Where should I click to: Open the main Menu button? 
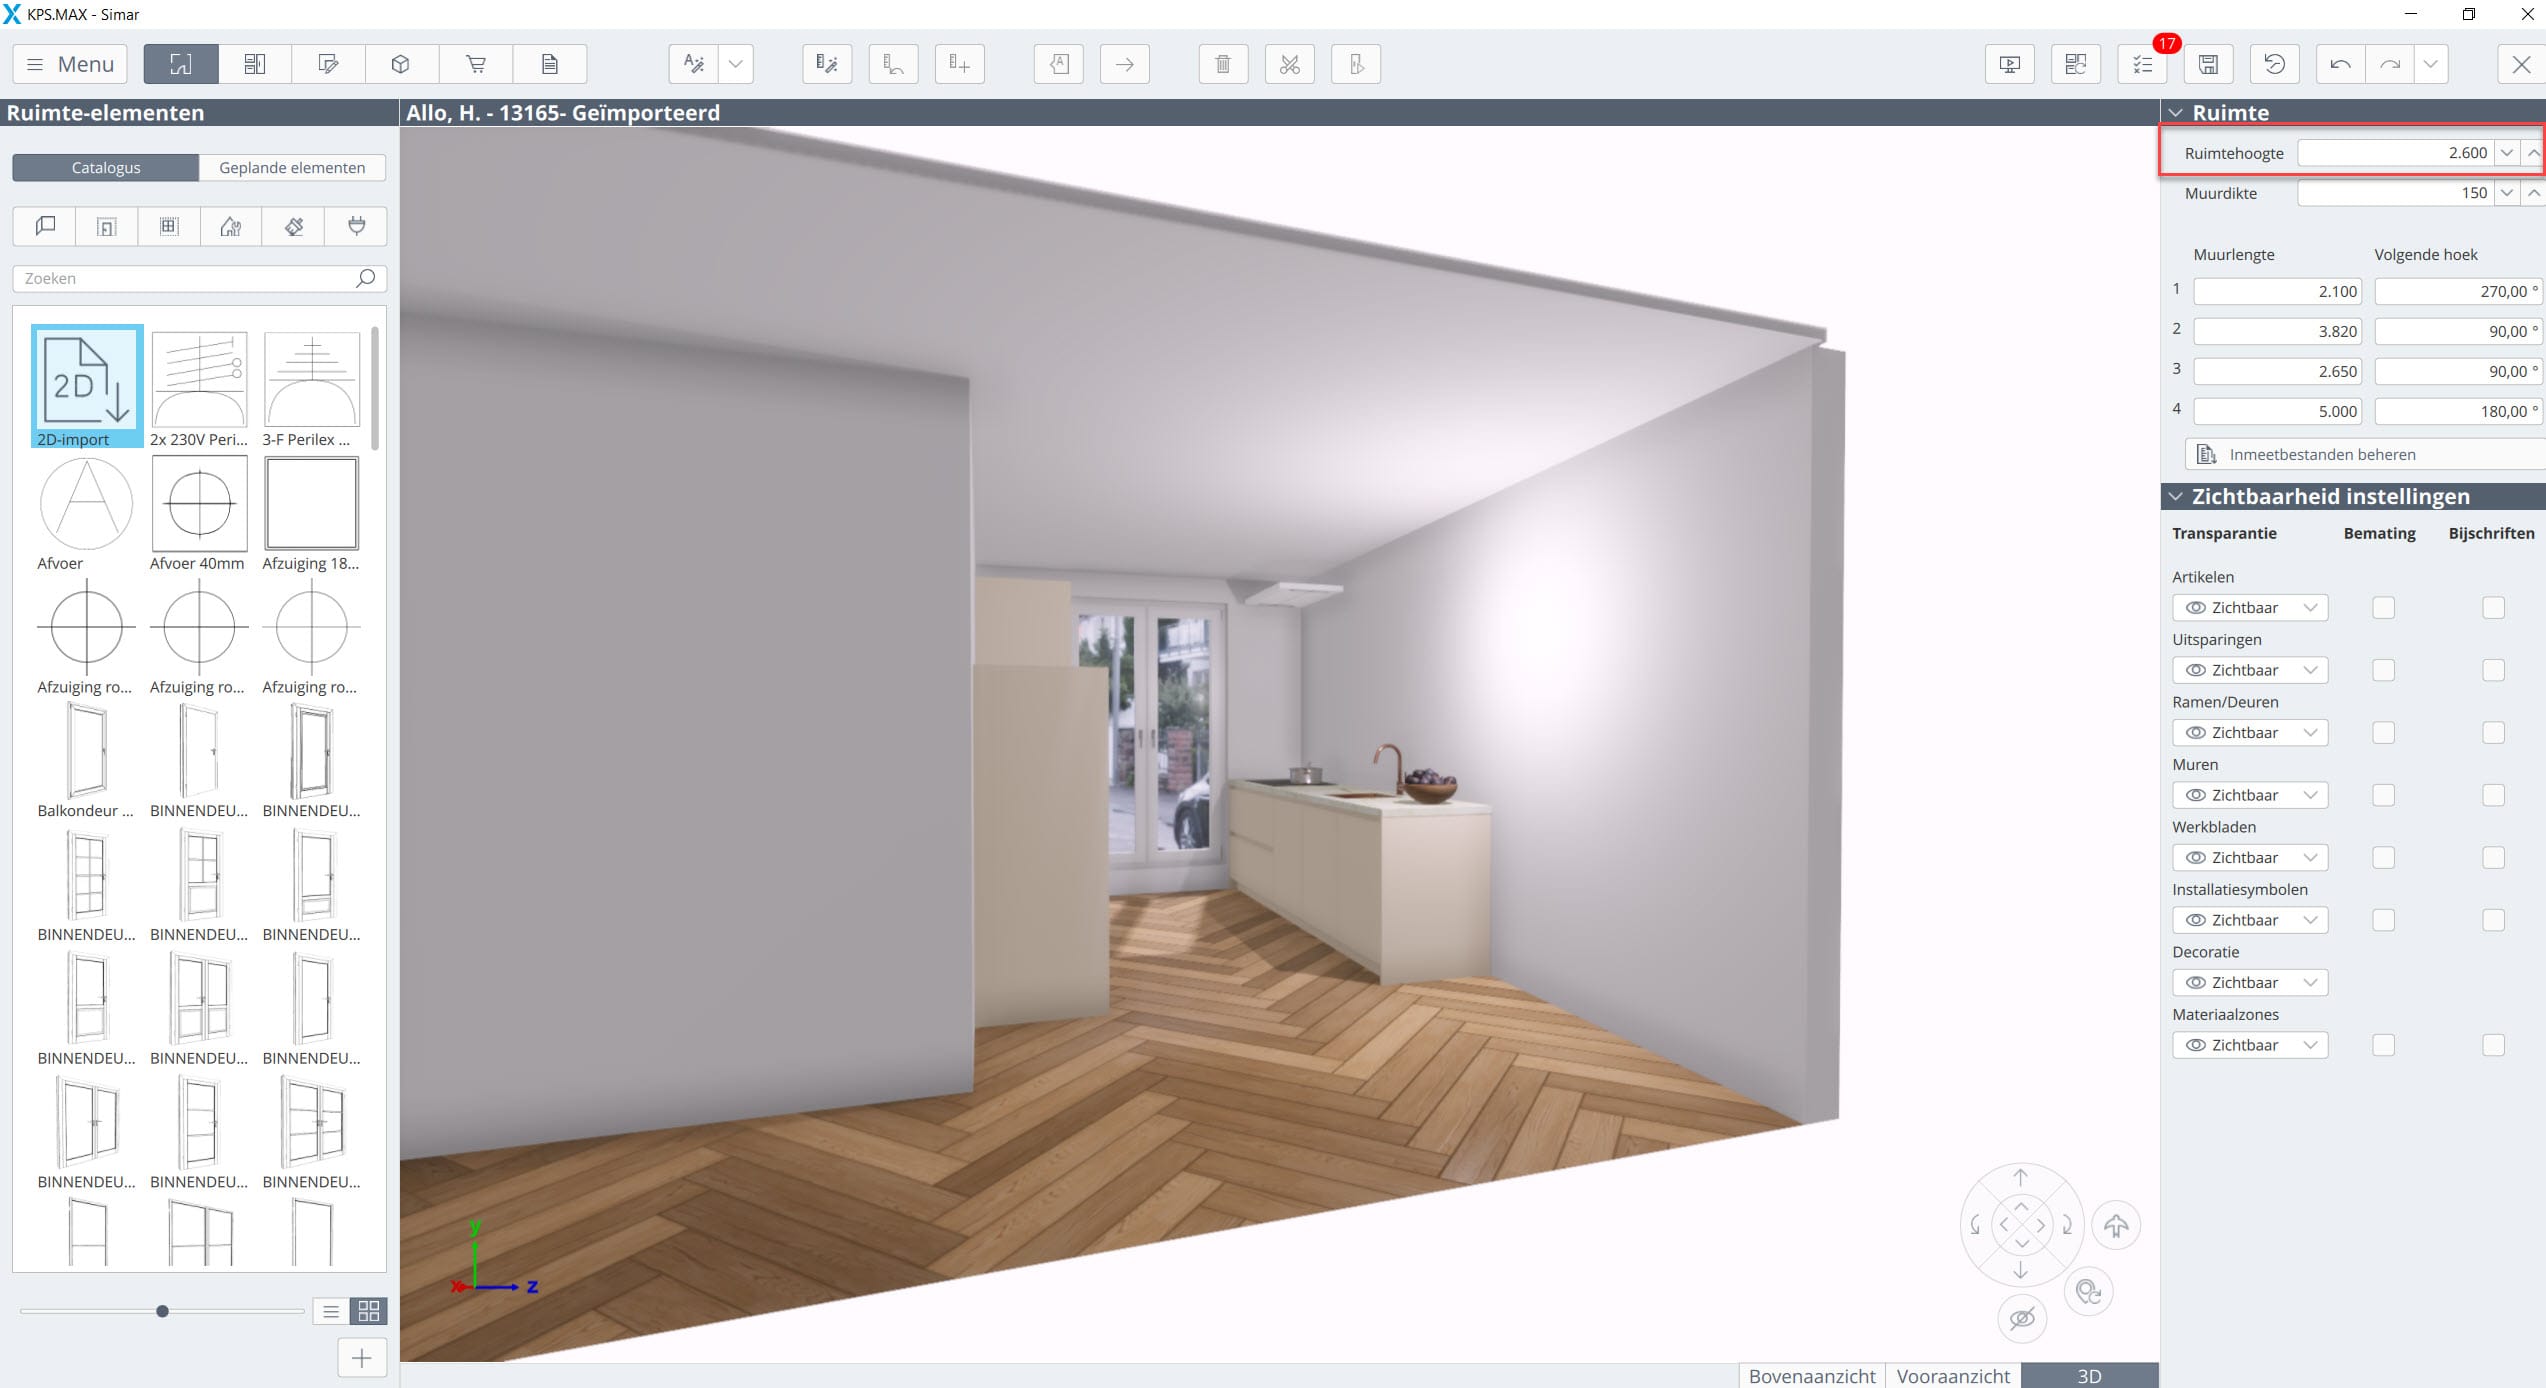click(70, 64)
